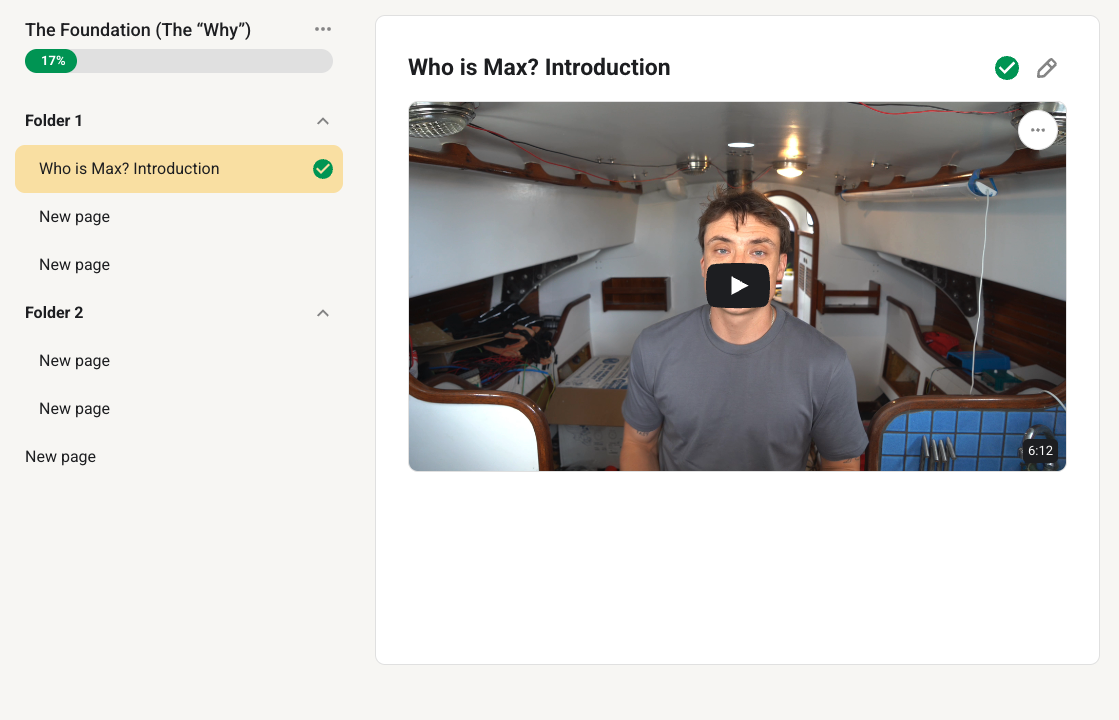The image size is (1119, 720).
Task: Click the 17% course progress bar
Action: pyautogui.click(x=179, y=61)
